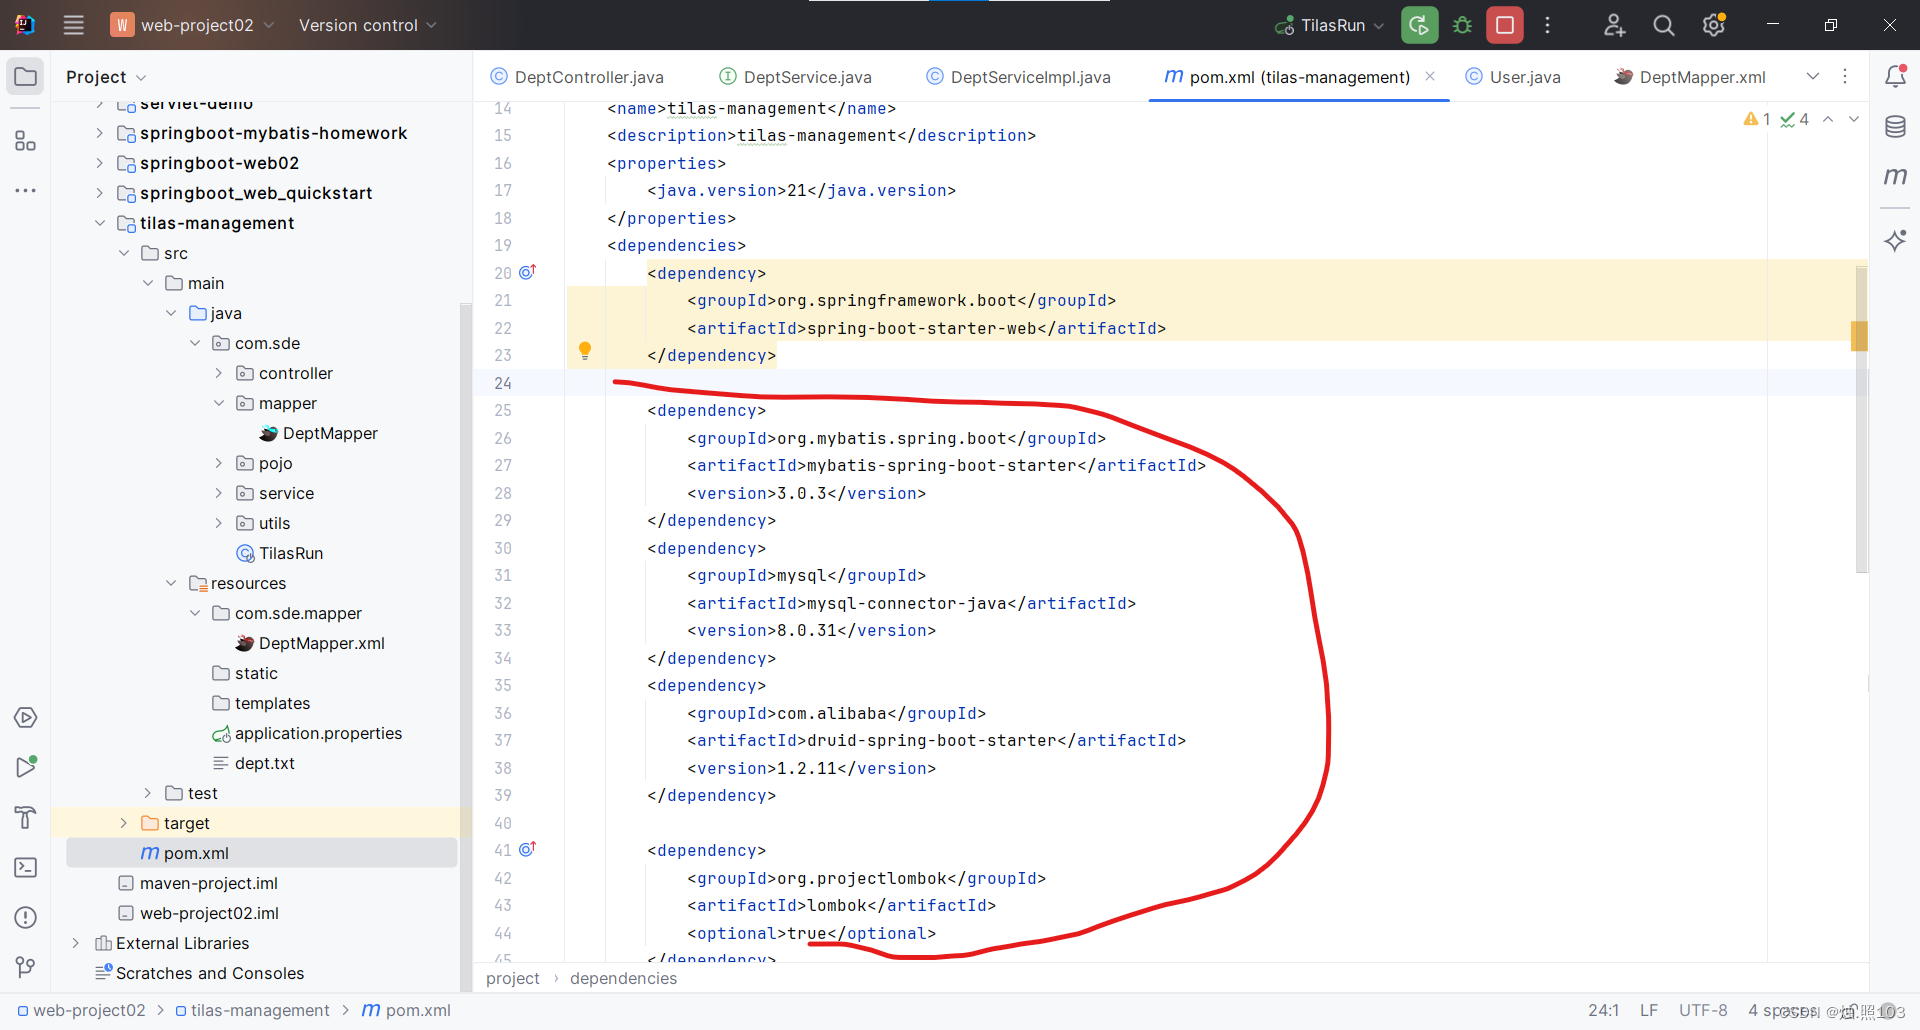Viewport: 1920px width, 1030px height.
Task: Open more run actions menu
Action: click(x=1547, y=25)
